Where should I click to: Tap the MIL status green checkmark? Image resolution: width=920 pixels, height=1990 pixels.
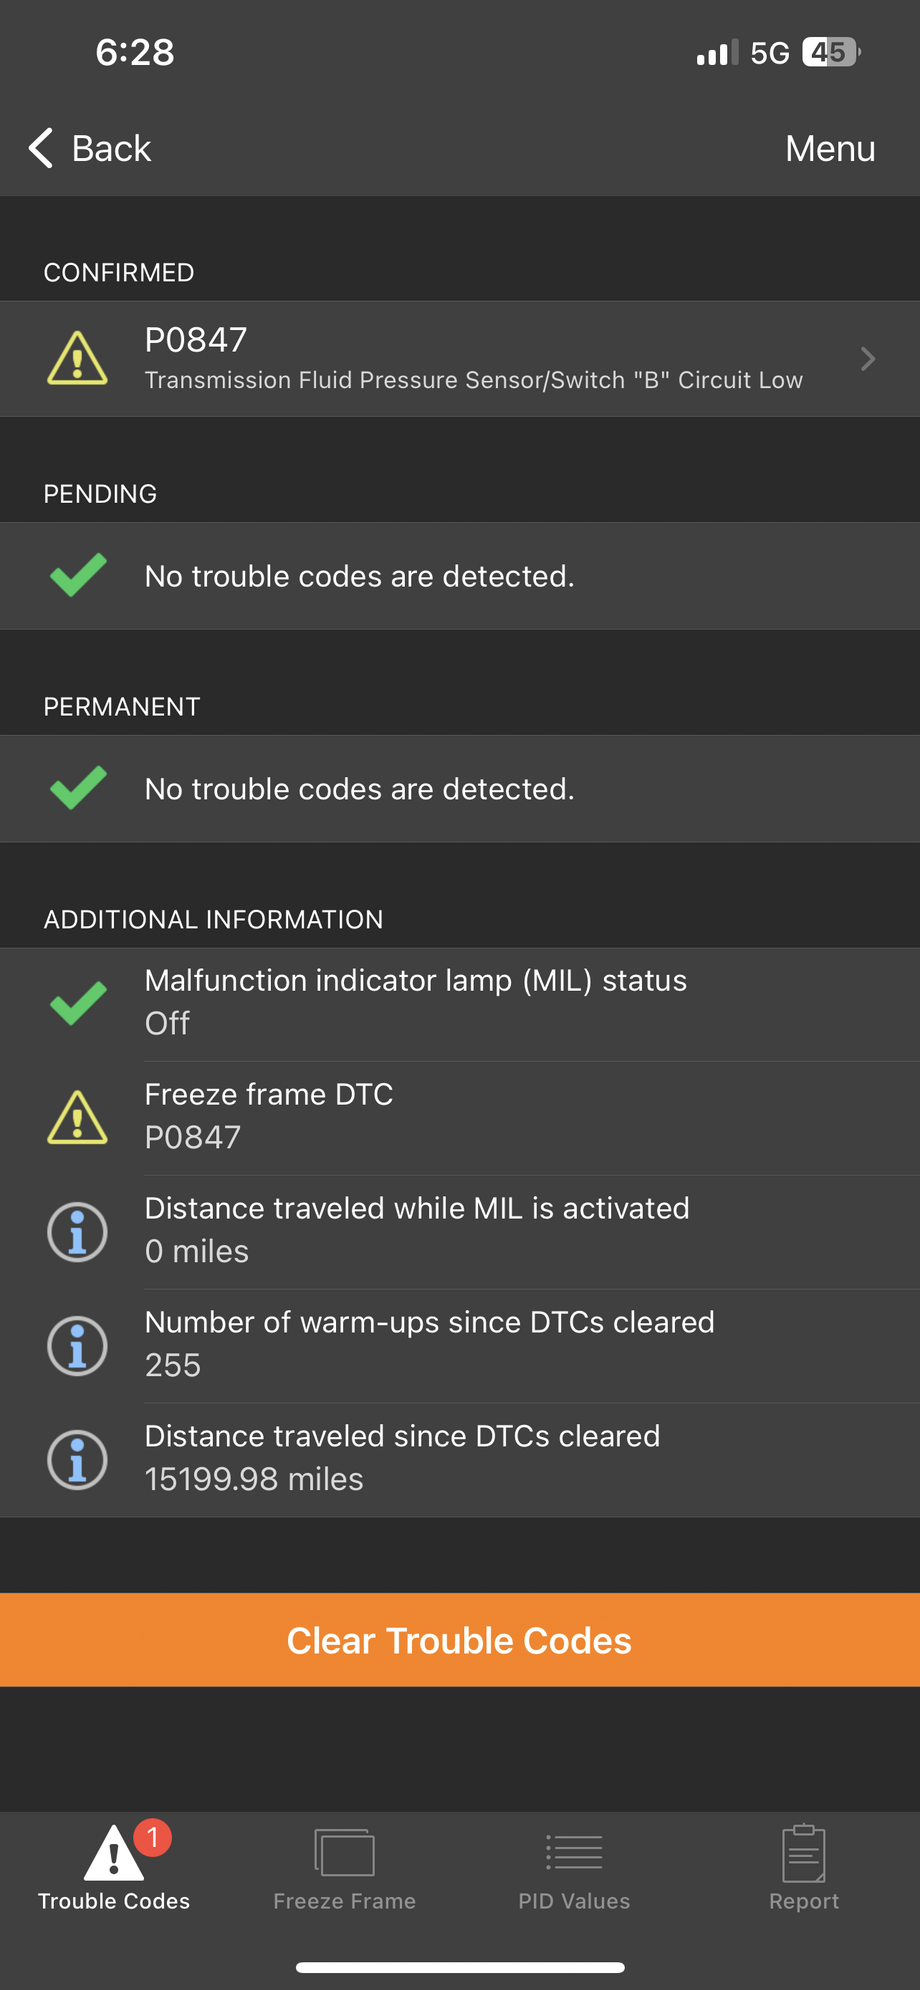coord(78,1003)
